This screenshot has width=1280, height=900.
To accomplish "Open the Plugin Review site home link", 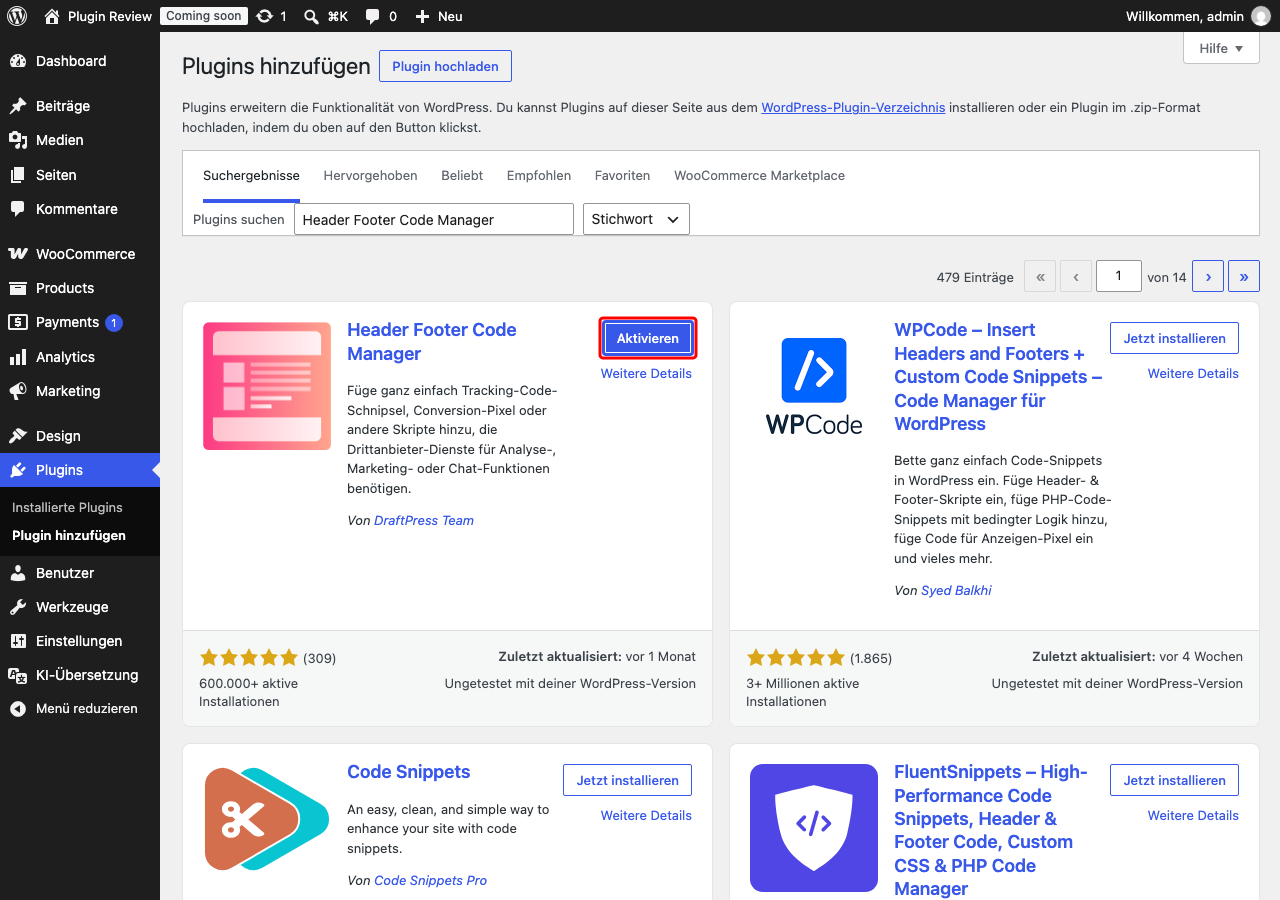I will click(98, 16).
